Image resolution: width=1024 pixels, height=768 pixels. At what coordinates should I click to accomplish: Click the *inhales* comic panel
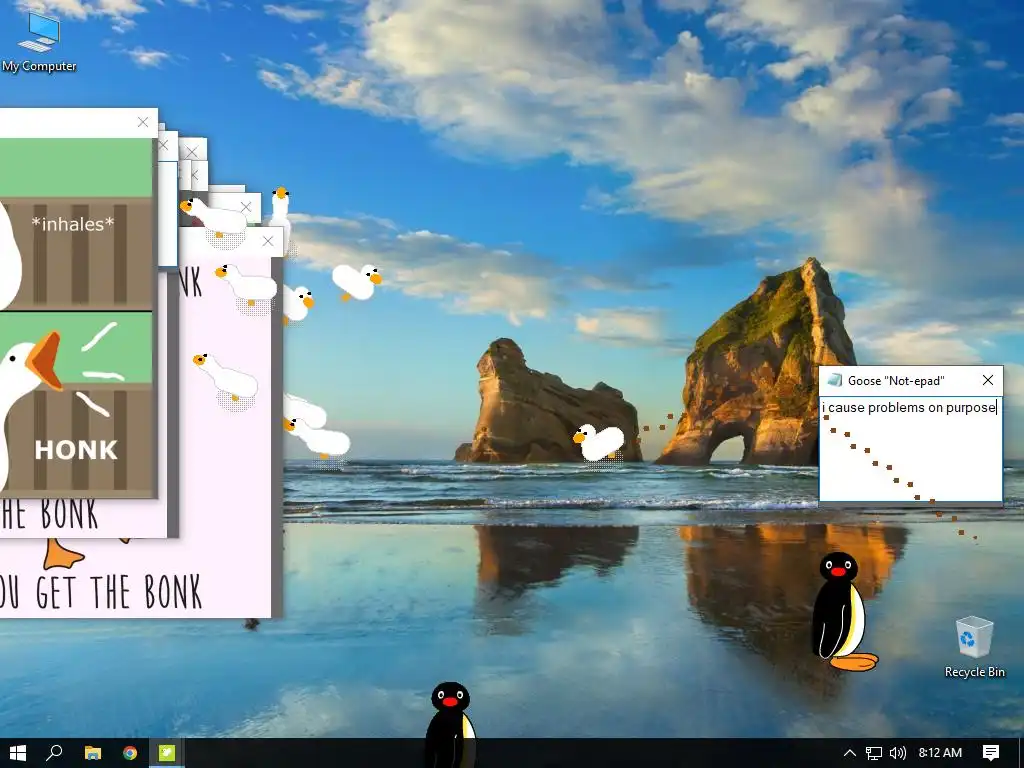click(x=76, y=224)
